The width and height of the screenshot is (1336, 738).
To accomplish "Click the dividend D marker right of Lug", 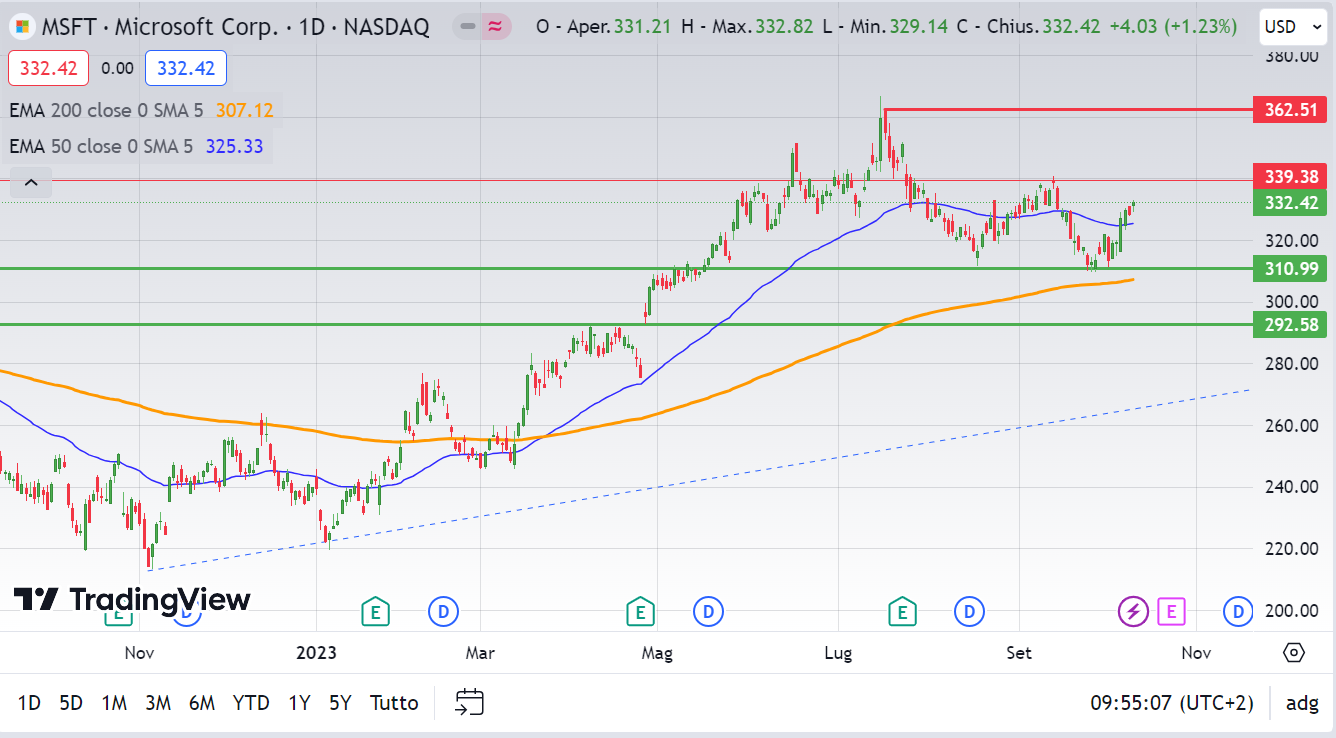I will pyautogui.click(x=968, y=610).
